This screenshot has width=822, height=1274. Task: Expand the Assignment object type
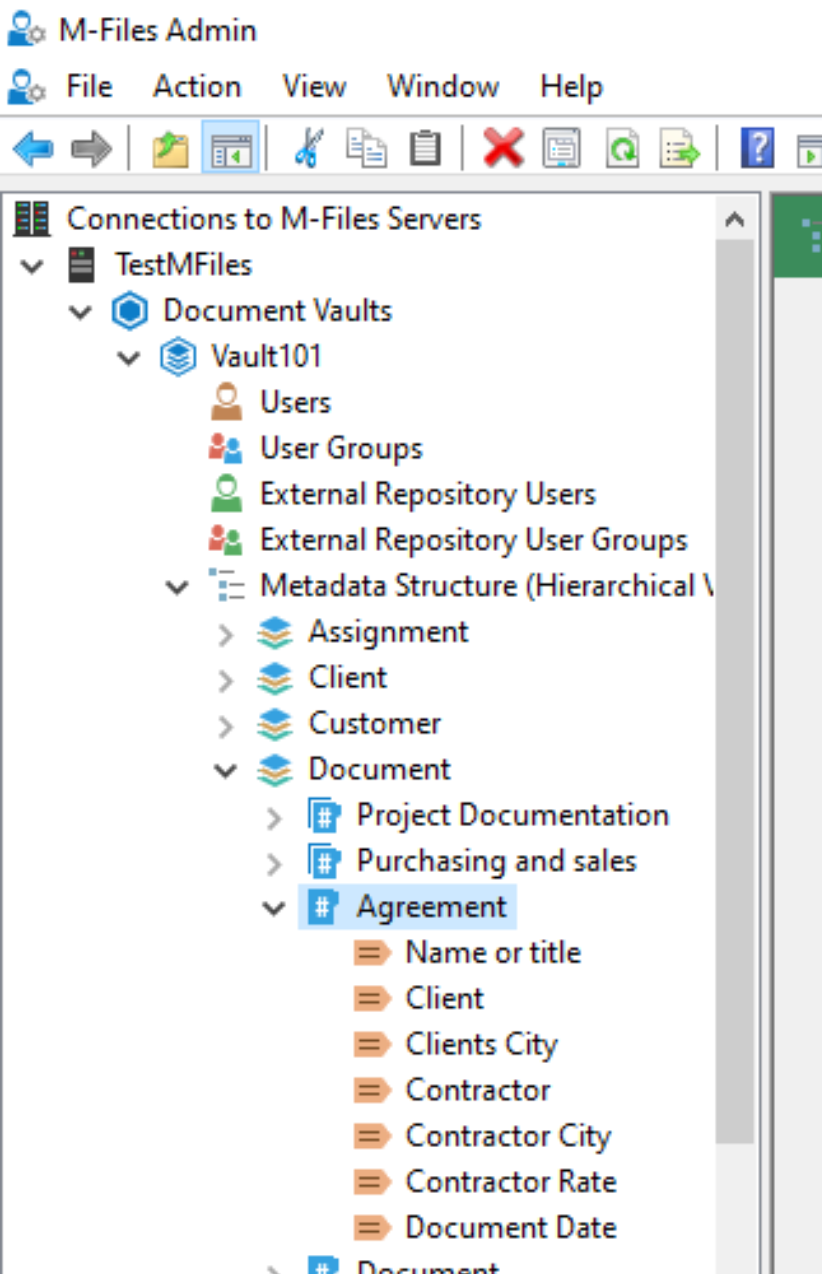(x=226, y=634)
